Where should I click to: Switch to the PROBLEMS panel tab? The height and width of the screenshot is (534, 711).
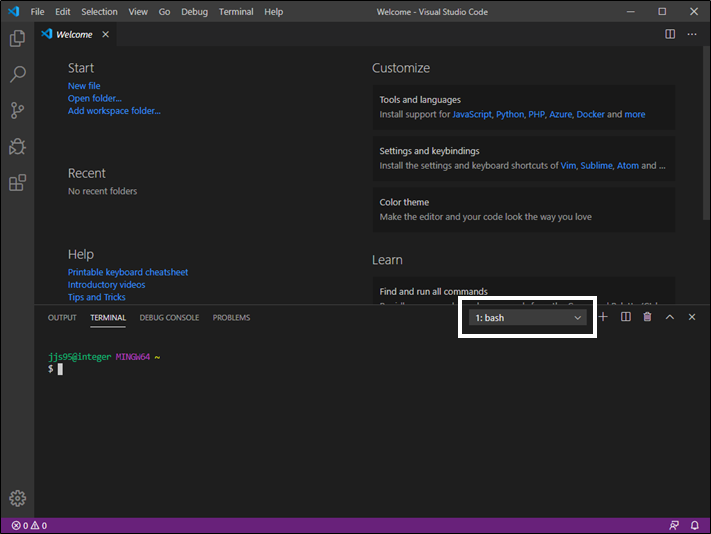(231, 318)
